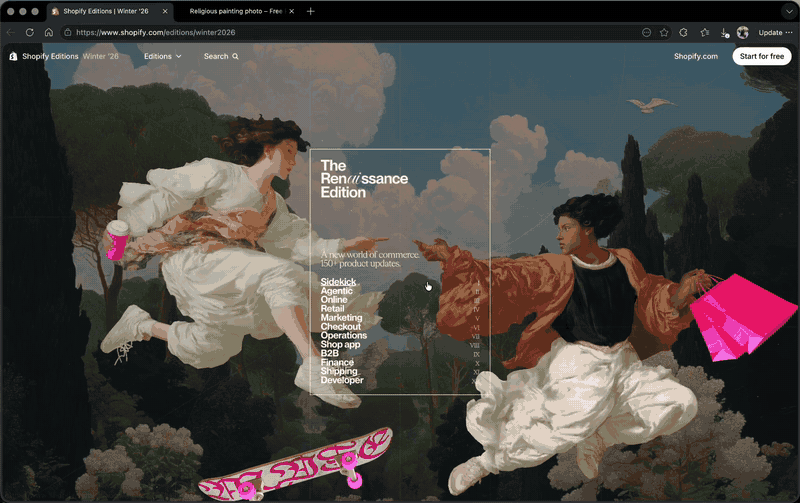
Task: Navigate to the Developer section
Action: pyautogui.click(x=342, y=380)
